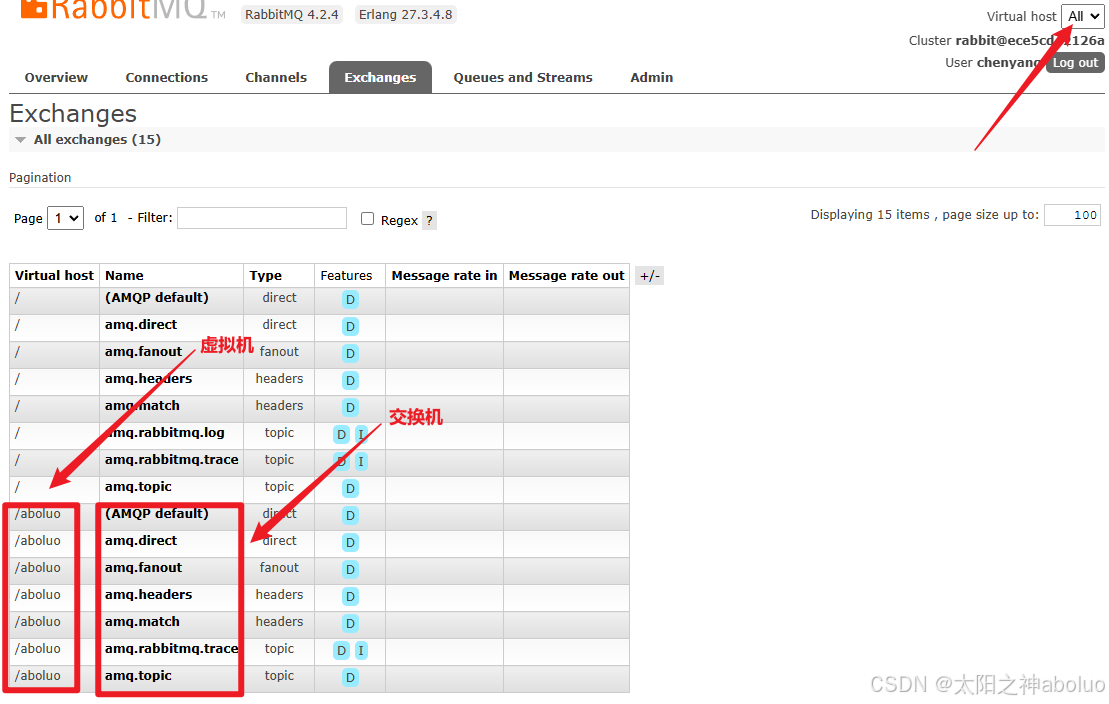Click D badge of amq.rabbitmq.log row
Screen dimensions: 1109x704
(342, 434)
